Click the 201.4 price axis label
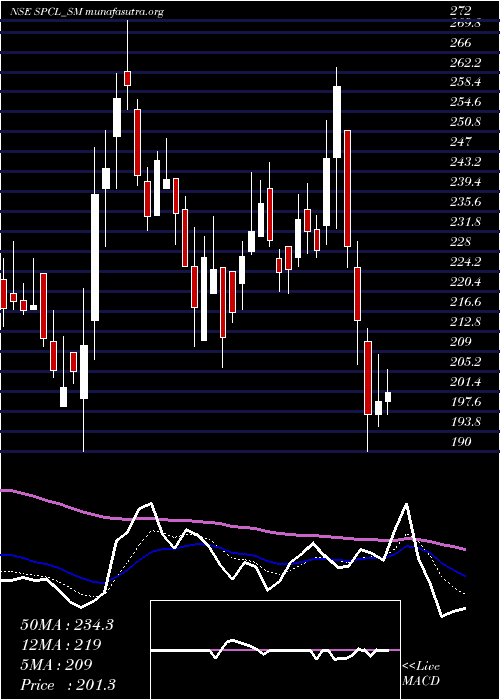Screen dimensions: 500x700 pyautogui.click(x=466, y=382)
